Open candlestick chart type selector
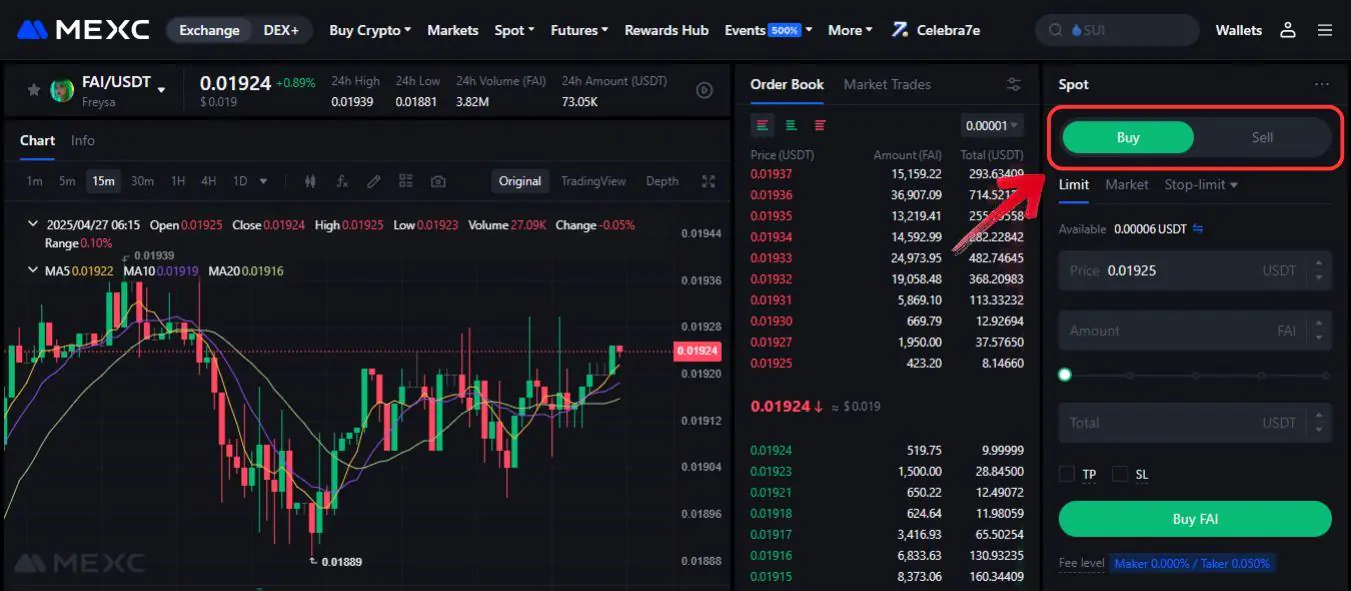 click(x=310, y=182)
